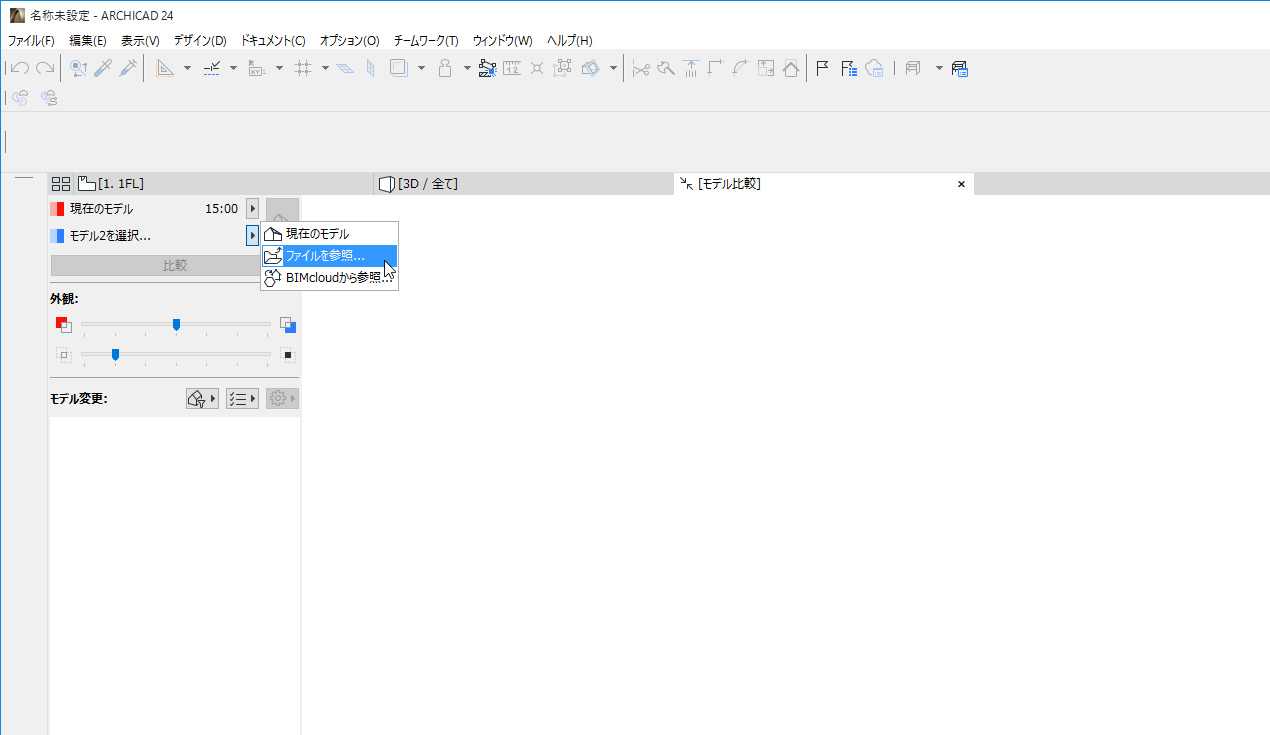Open dropdown arrow next to padlock icon

click(x=467, y=68)
